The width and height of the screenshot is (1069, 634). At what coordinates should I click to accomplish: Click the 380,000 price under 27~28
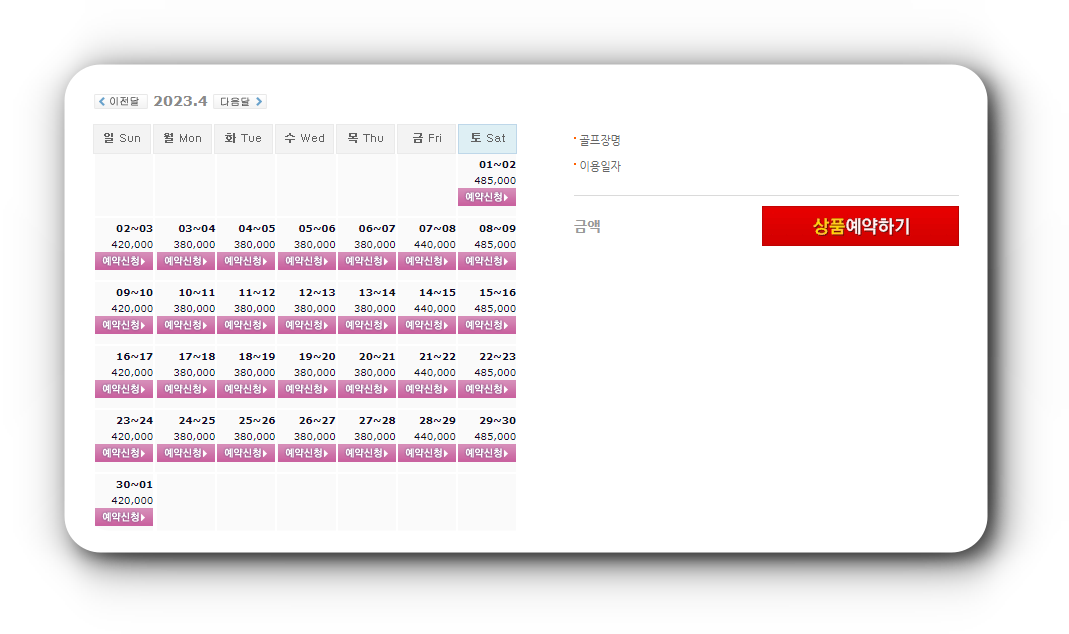(x=375, y=437)
